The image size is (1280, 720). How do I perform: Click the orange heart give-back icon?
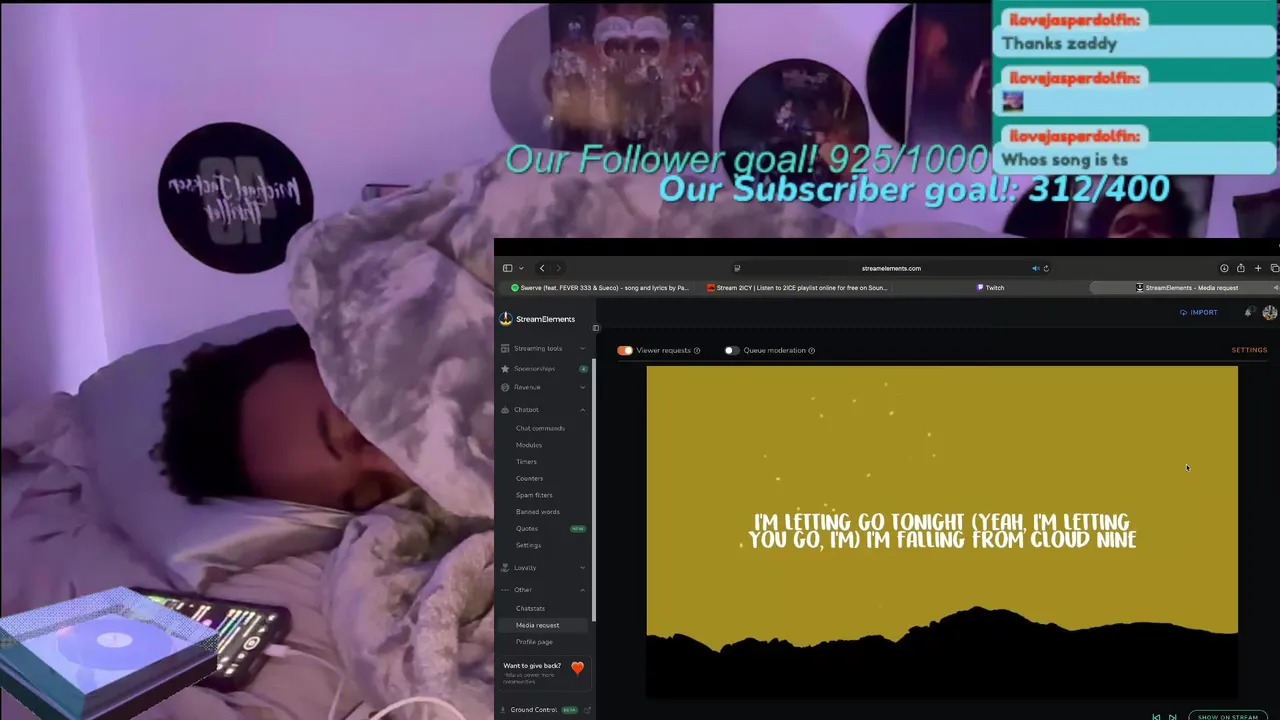tap(577, 668)
